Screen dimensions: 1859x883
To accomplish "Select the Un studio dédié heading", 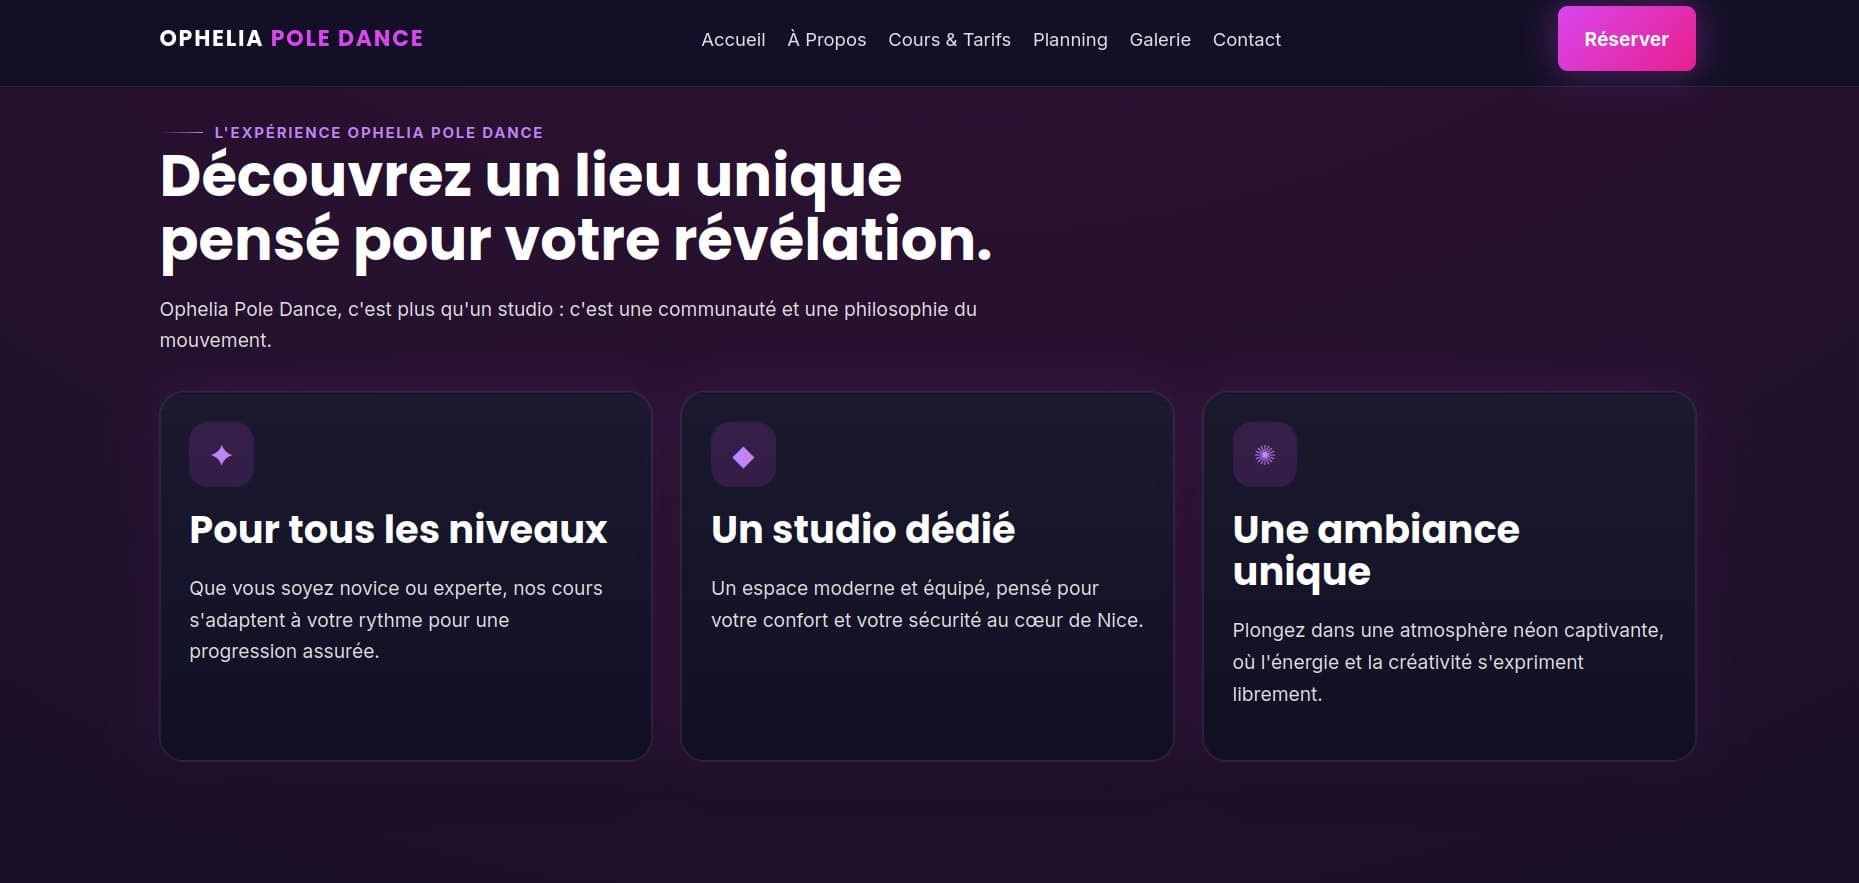I will click(x=863, y=529).
